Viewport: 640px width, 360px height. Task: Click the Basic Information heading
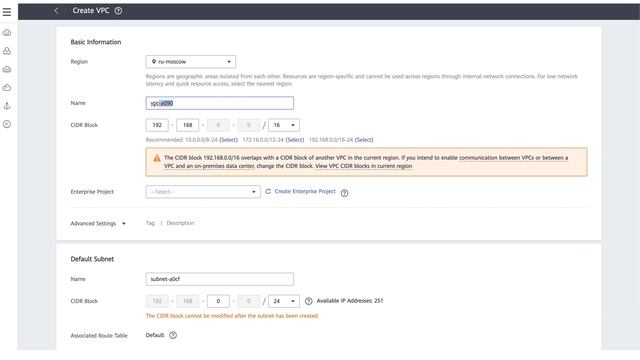coord(96,42)
